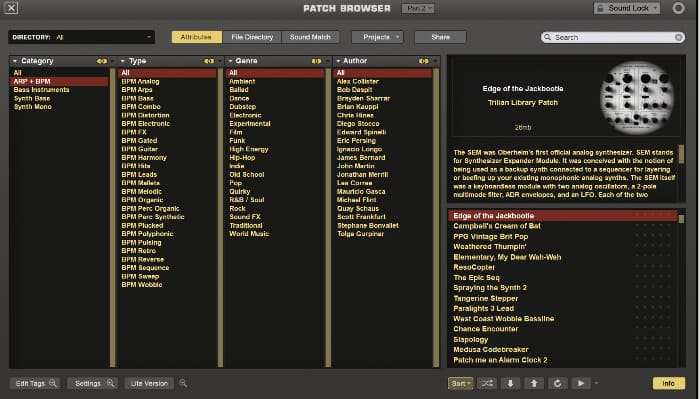
Task: Click the shuffle patches icon
Action: (487, 383)
